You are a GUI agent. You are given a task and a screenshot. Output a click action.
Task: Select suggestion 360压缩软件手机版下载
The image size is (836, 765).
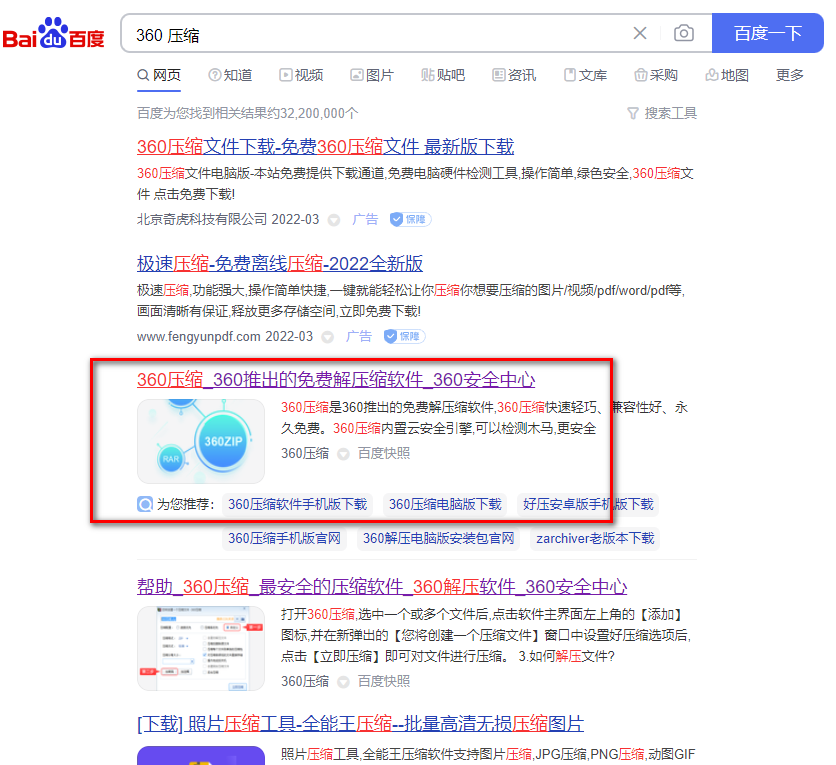click(298, 504)
